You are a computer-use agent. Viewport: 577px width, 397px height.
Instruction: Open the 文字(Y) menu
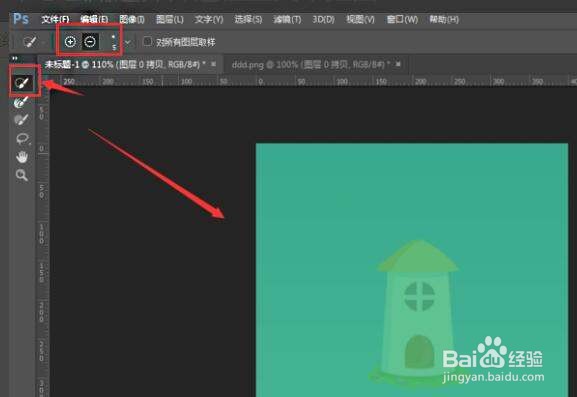tap(209, 19)
